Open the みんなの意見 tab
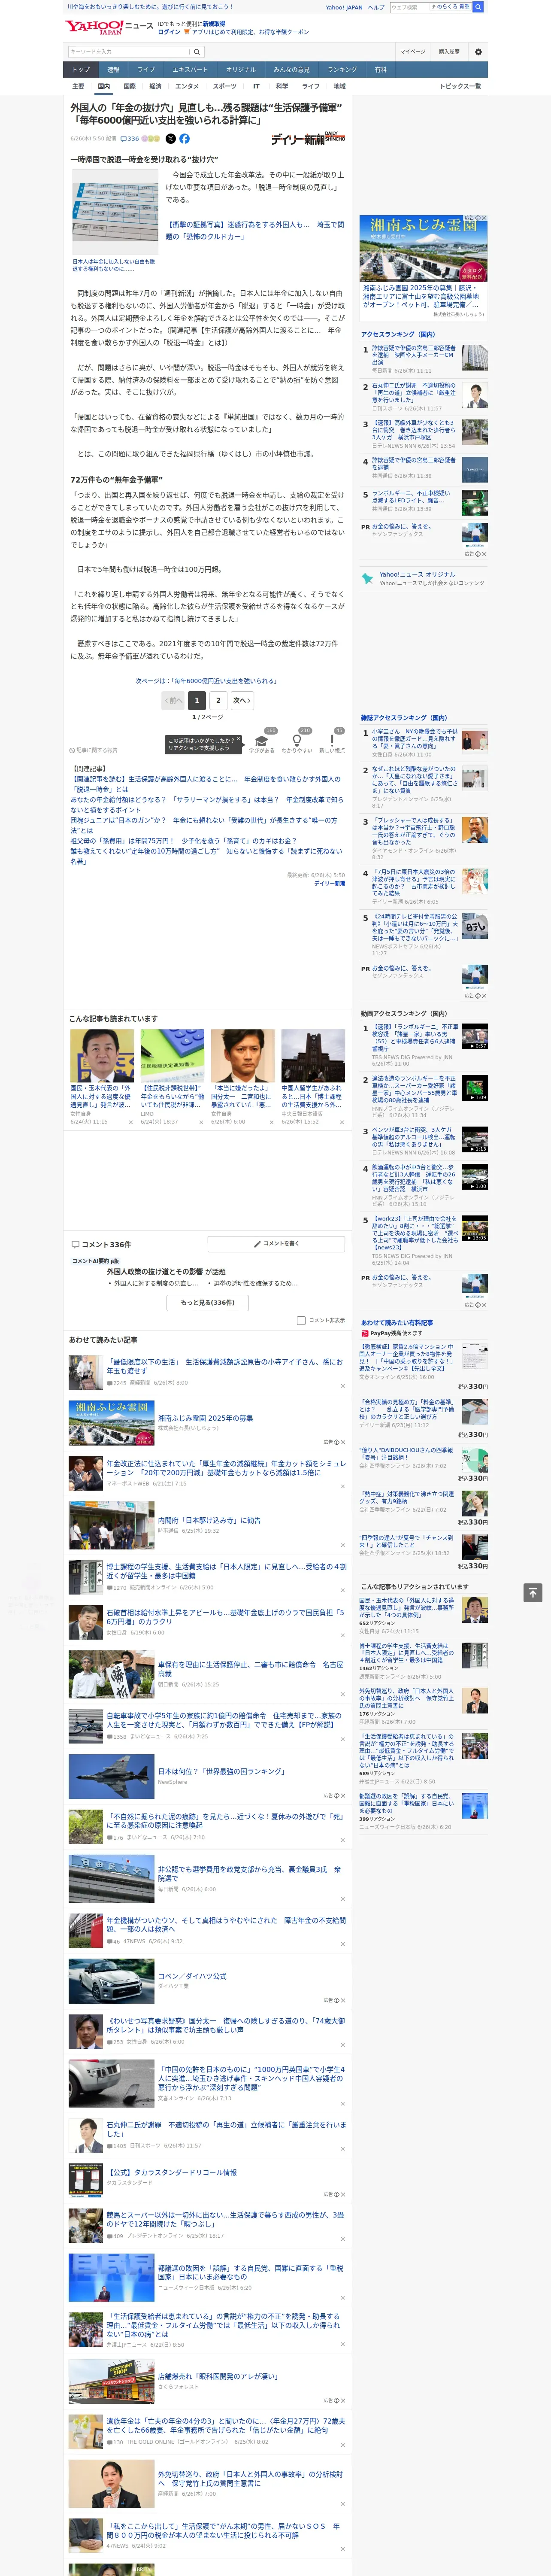The height and width of the screenshot is (2576, 551). point(292,70)
